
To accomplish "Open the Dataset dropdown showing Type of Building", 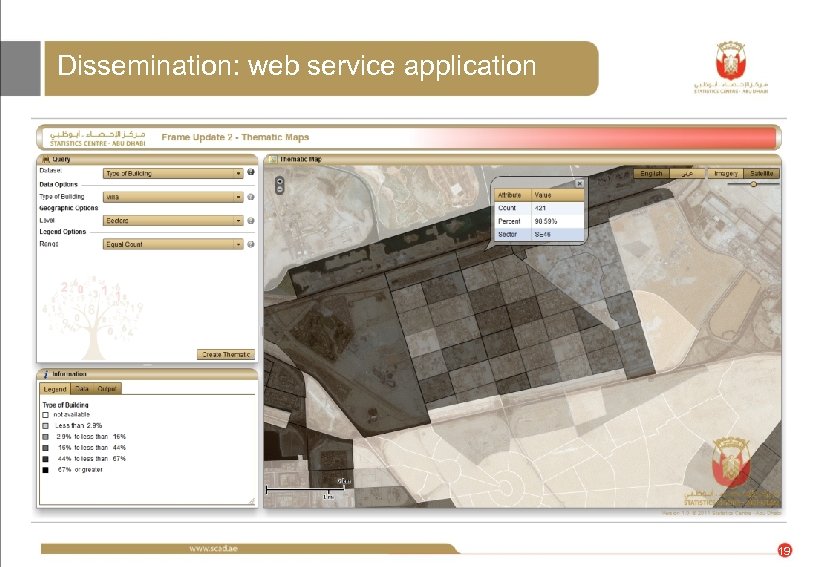I will click(x=173, y=173).
